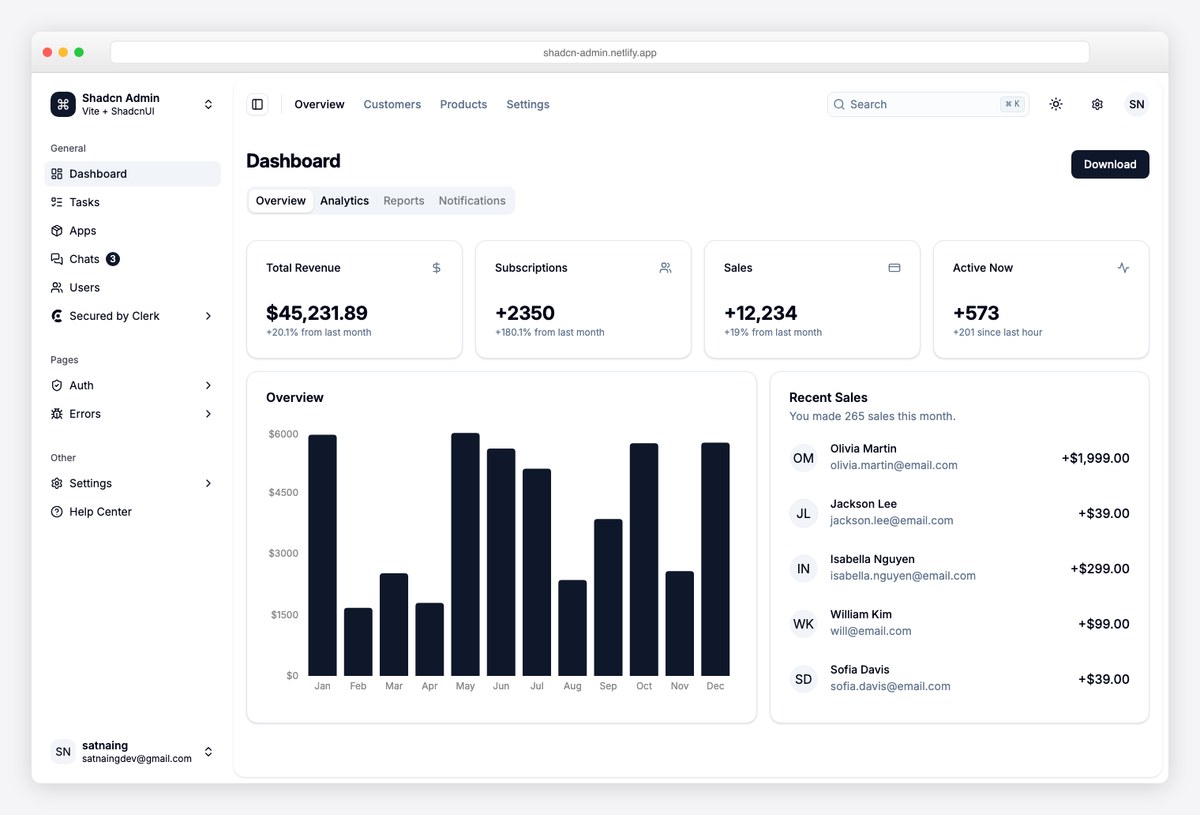Viewport: 1200px width, 815px height.
Task: Click the sidebar Settings gear icon
Action: [x=57, y=483]
